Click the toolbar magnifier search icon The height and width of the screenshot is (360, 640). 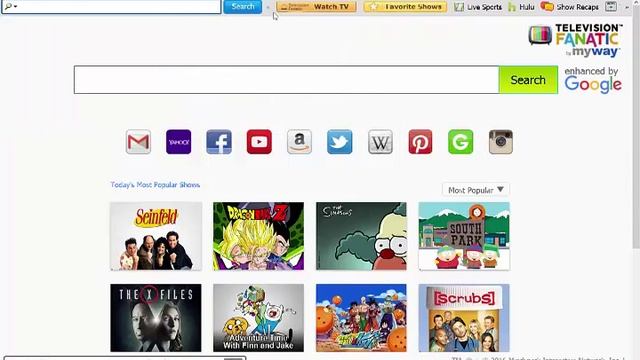point(8,7)
